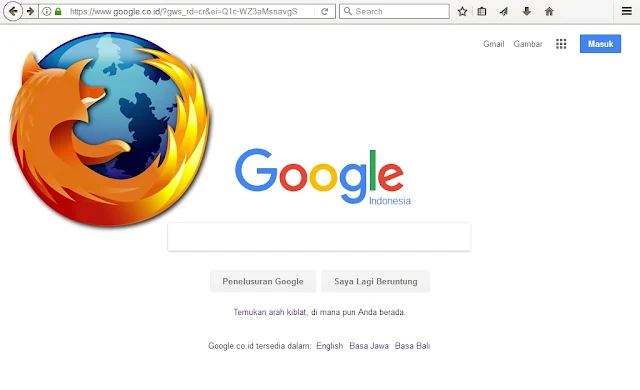Focus the browser Search field

click(x=394, y=11)
